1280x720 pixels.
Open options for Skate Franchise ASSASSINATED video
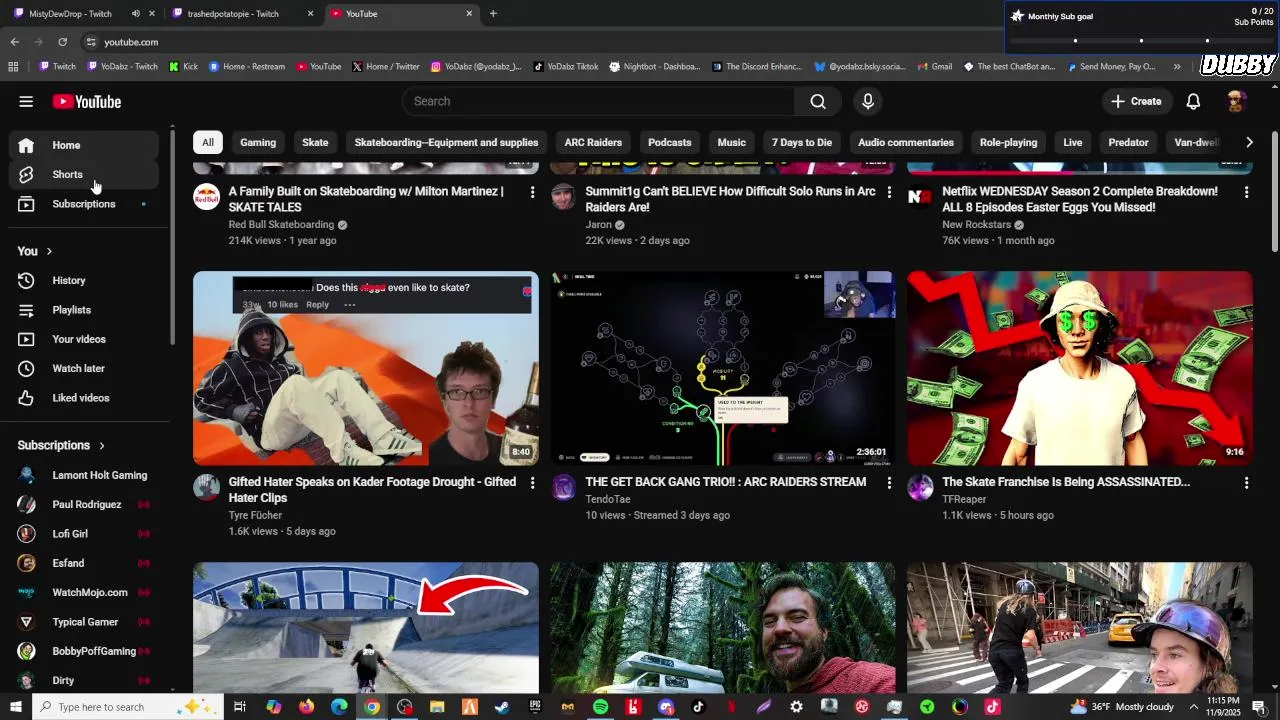1246,483
